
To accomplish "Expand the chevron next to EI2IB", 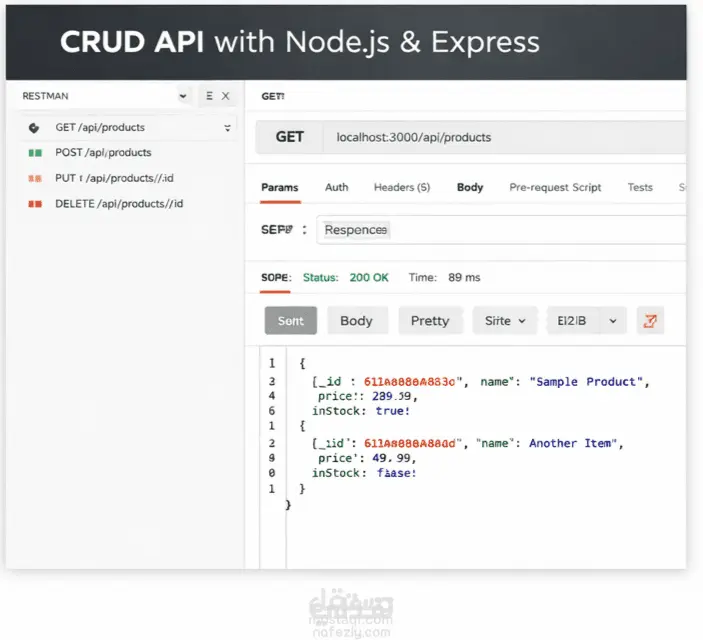I will (x=612, y=321).
